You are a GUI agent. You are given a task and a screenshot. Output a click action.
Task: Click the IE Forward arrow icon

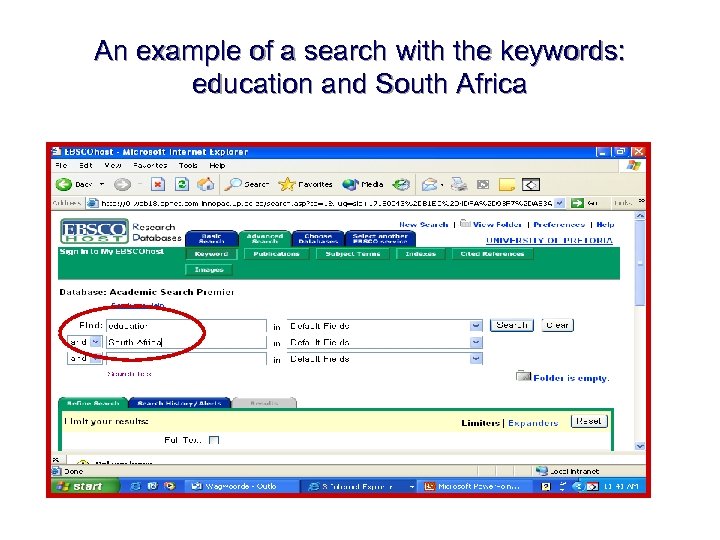122,185
